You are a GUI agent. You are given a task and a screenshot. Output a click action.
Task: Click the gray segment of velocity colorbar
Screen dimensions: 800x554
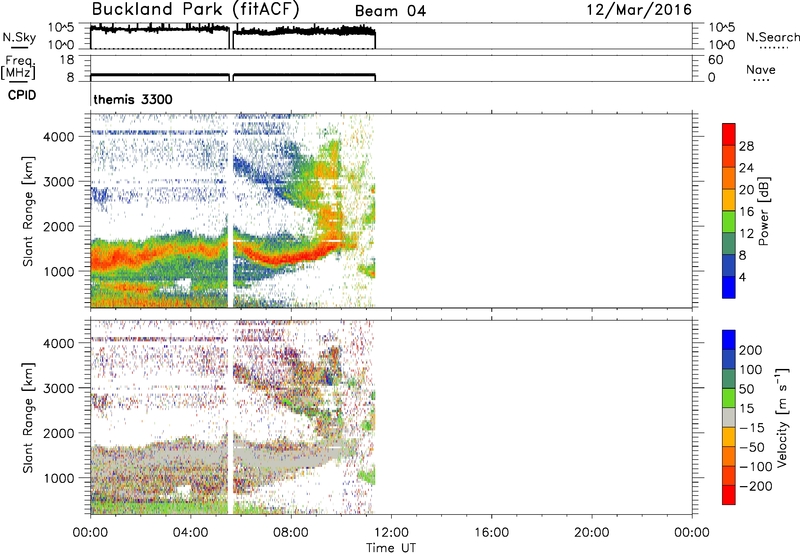click(x=729, y=417)
